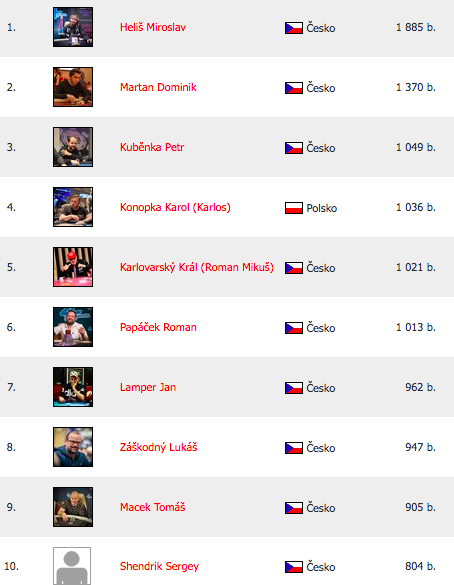Click Kuběnka Petr name link
Screen dimensions: 454x585
click(152, 147)
